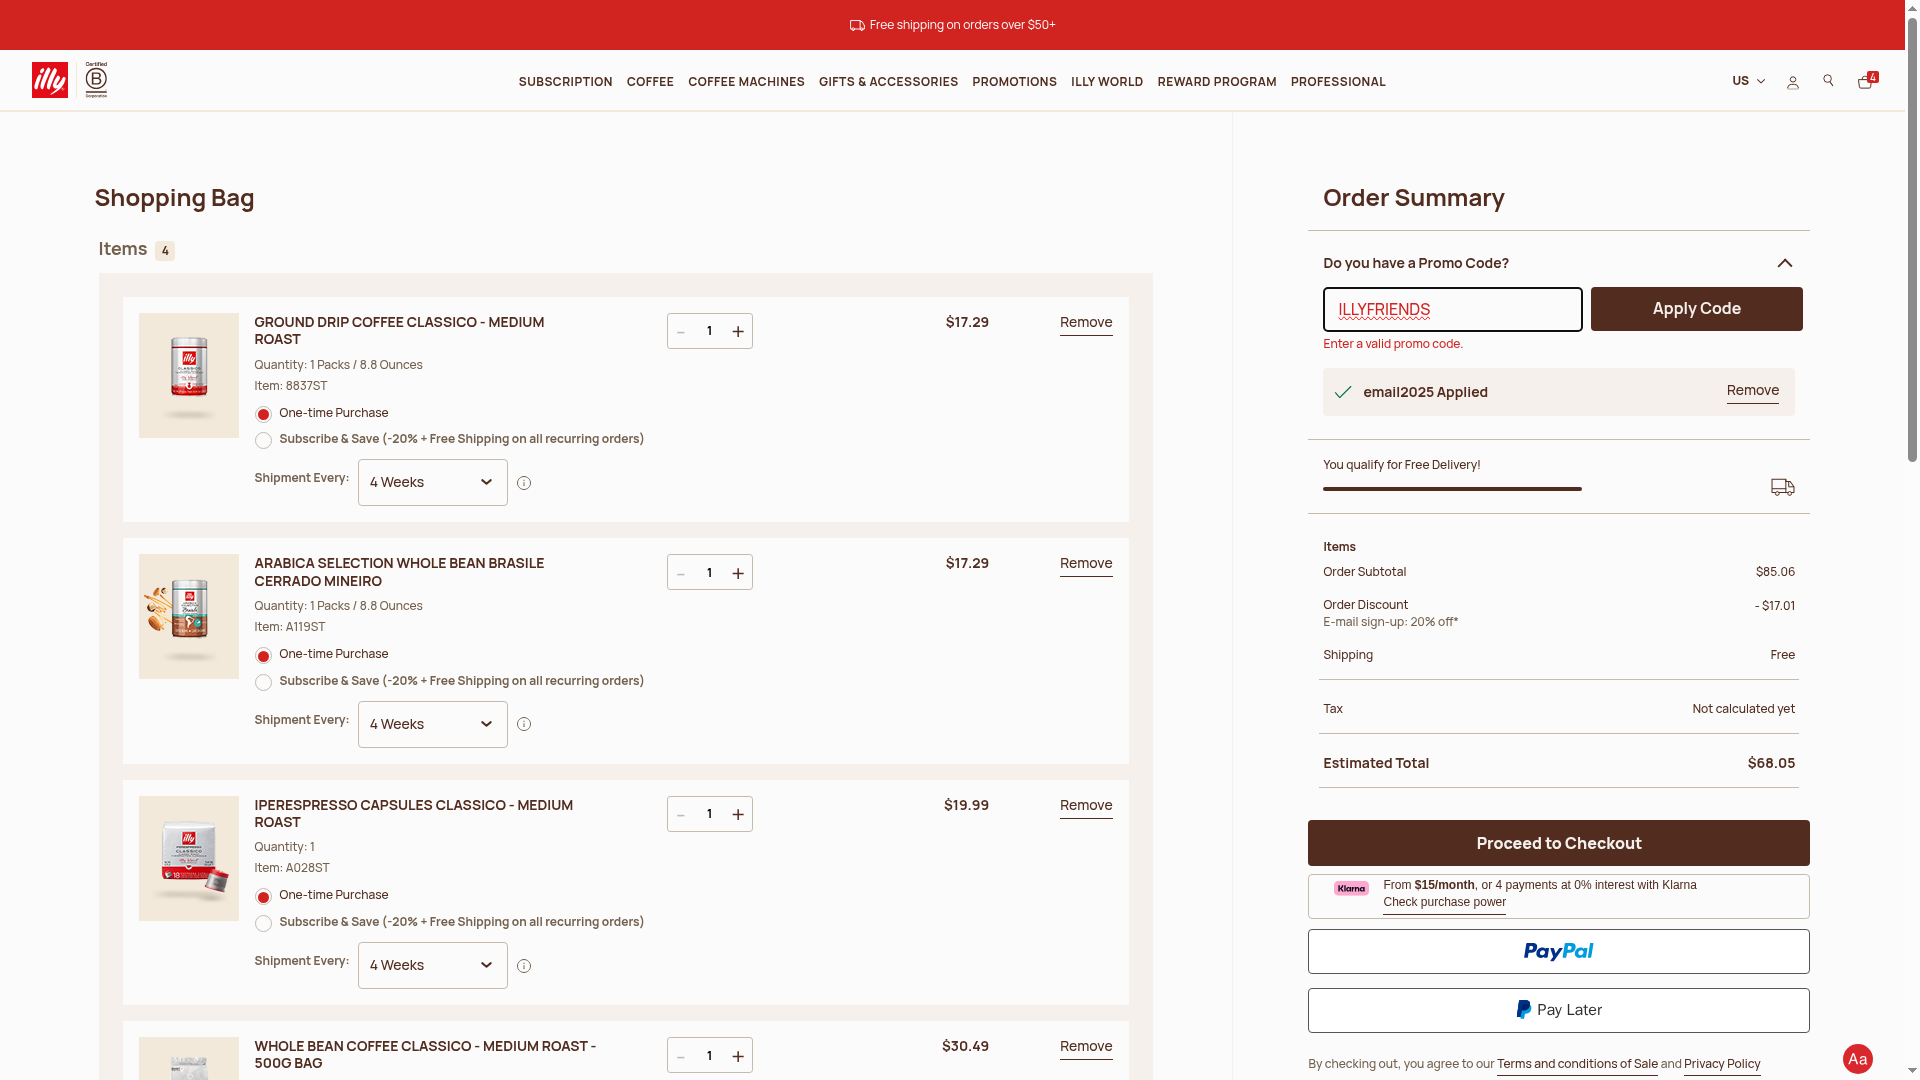The width and height of the screenshot is (1920, 1080).
Task: Open Shipment Every dropdown for Arabica Brasile
Action: (432, 724)
